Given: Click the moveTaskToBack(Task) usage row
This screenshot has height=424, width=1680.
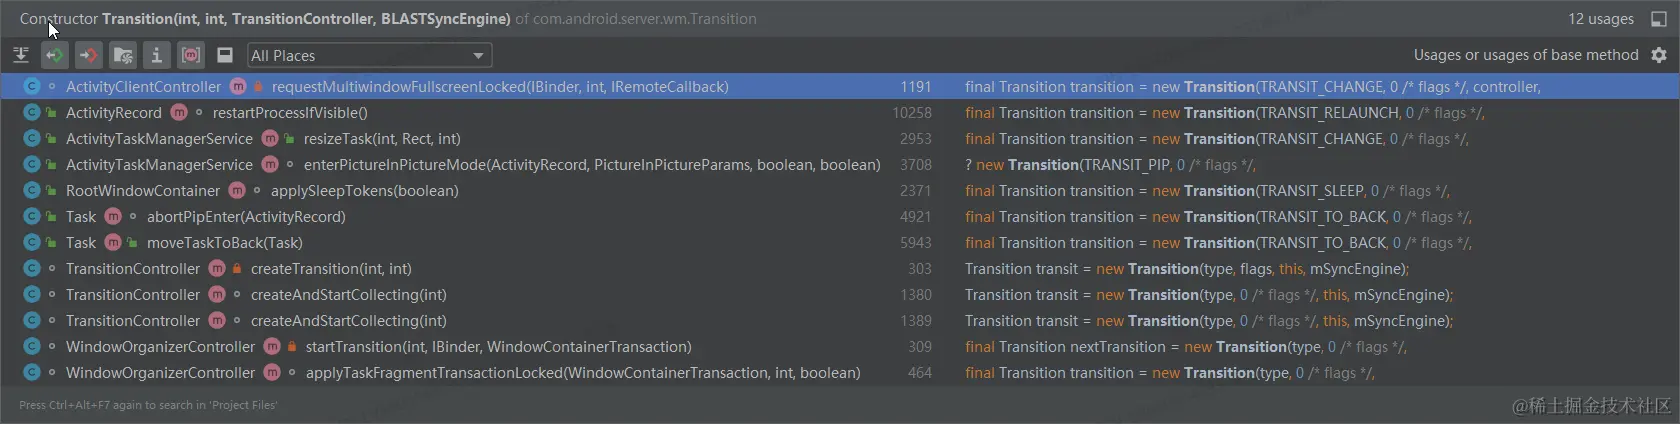Looking at the screenshot, I should (224, 243).
